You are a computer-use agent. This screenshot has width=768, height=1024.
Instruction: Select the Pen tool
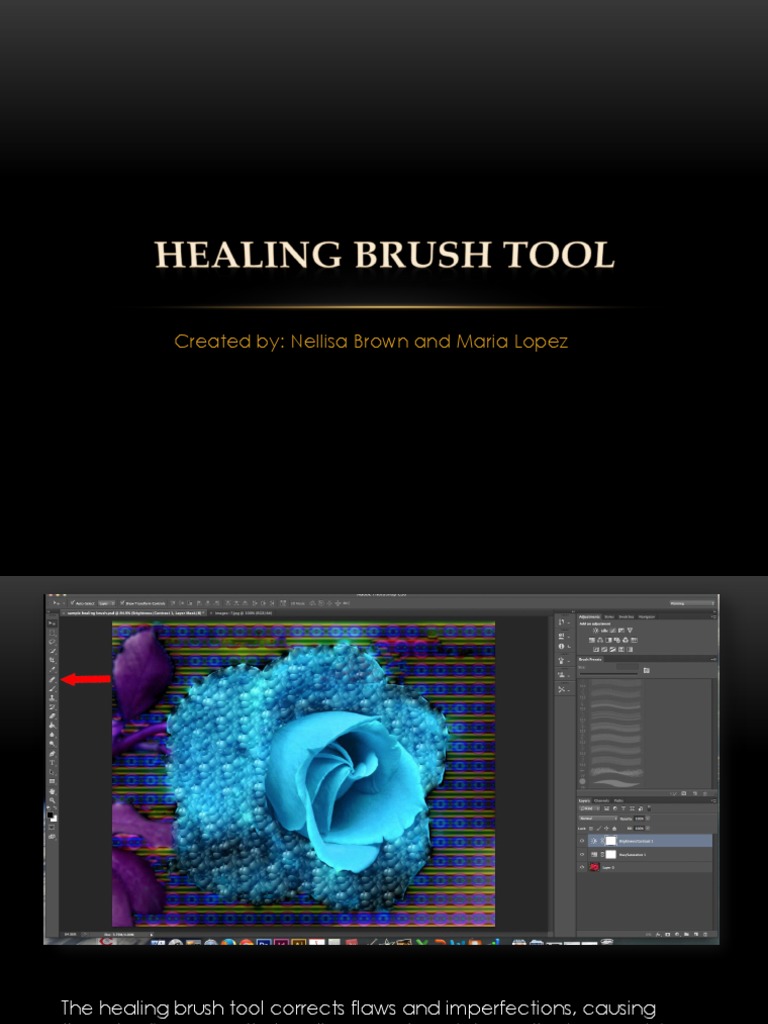pyautogui.click(x=52, y=754)
